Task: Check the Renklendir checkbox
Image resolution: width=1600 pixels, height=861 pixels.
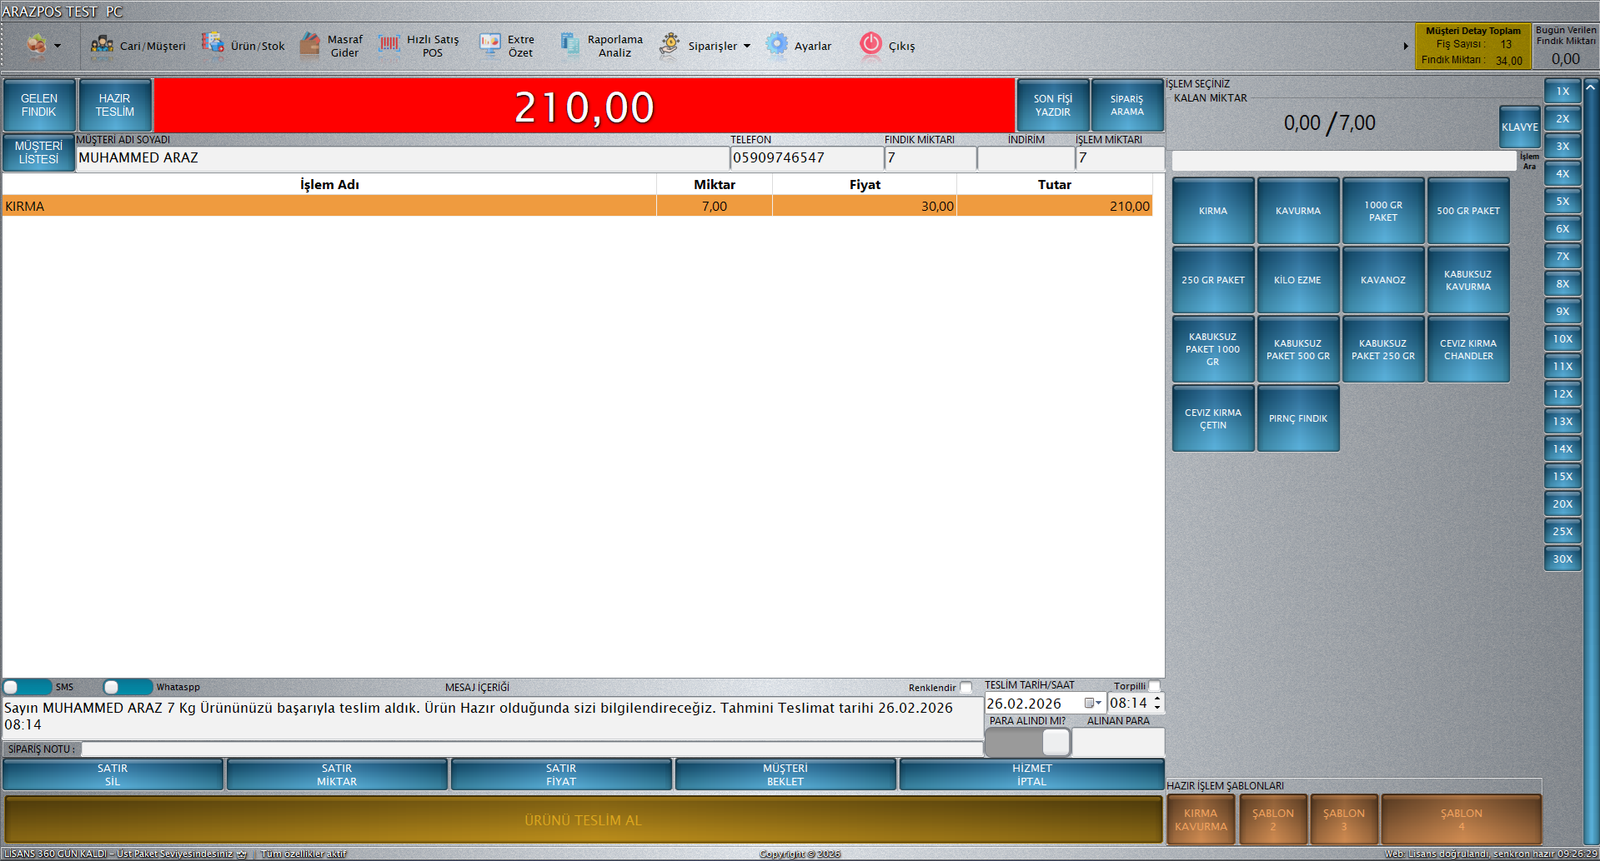Action: pos(966,687)
